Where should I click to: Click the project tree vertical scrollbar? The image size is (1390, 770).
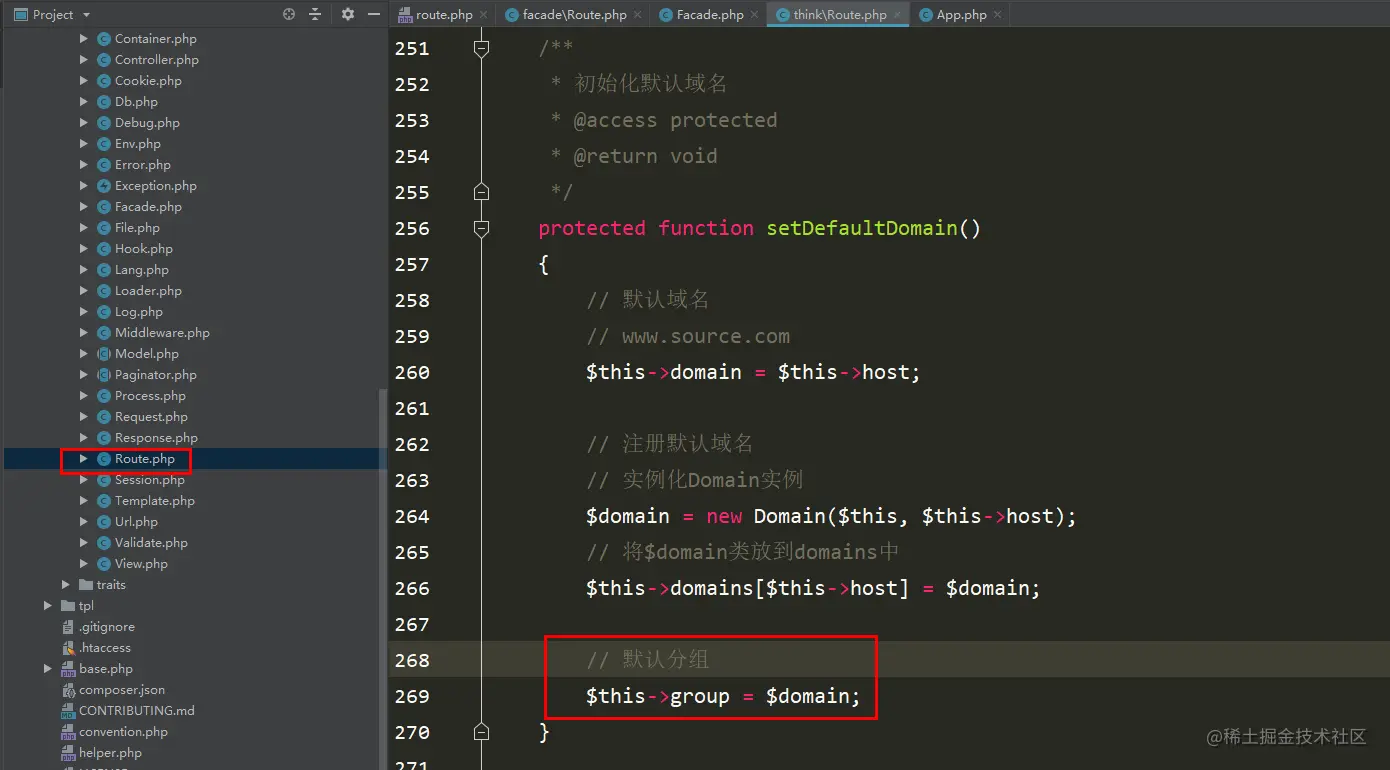pos(384,580)
